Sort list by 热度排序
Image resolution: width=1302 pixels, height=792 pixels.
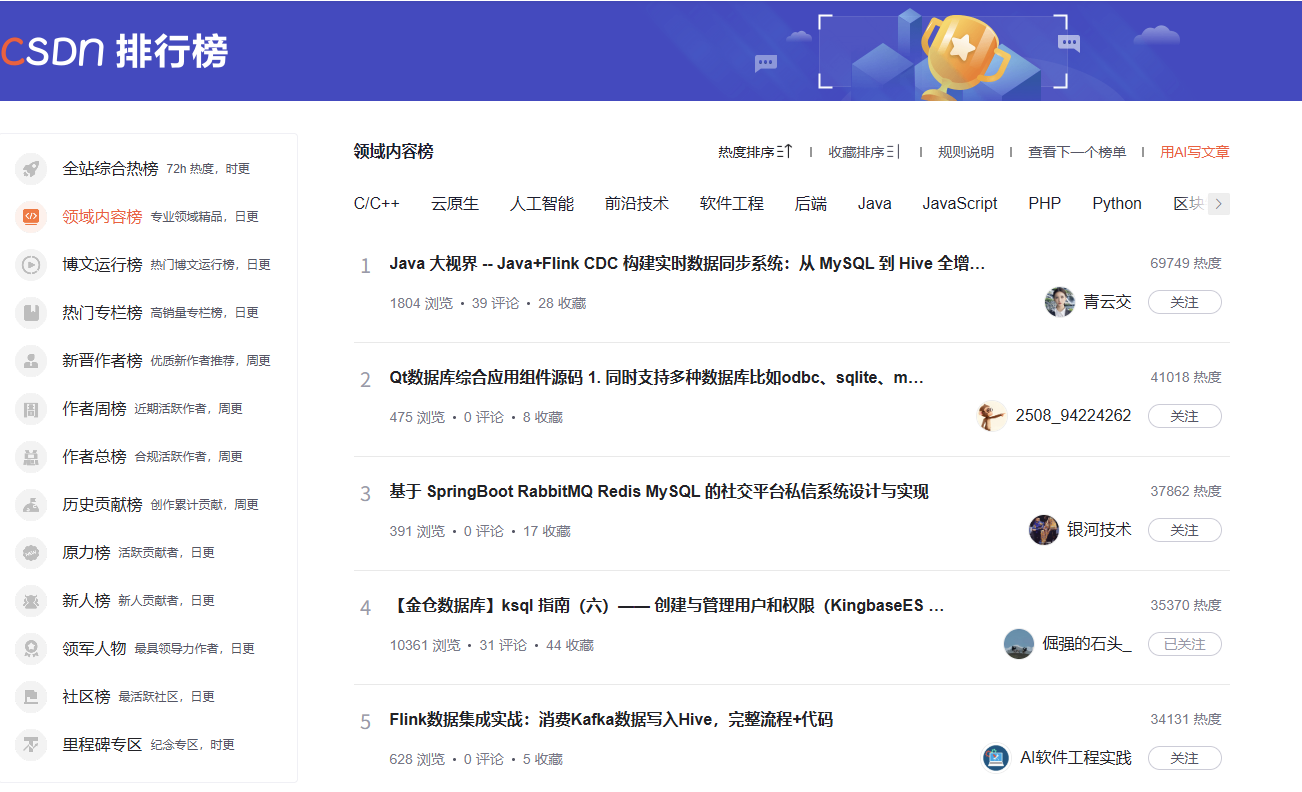pos(755,152)
